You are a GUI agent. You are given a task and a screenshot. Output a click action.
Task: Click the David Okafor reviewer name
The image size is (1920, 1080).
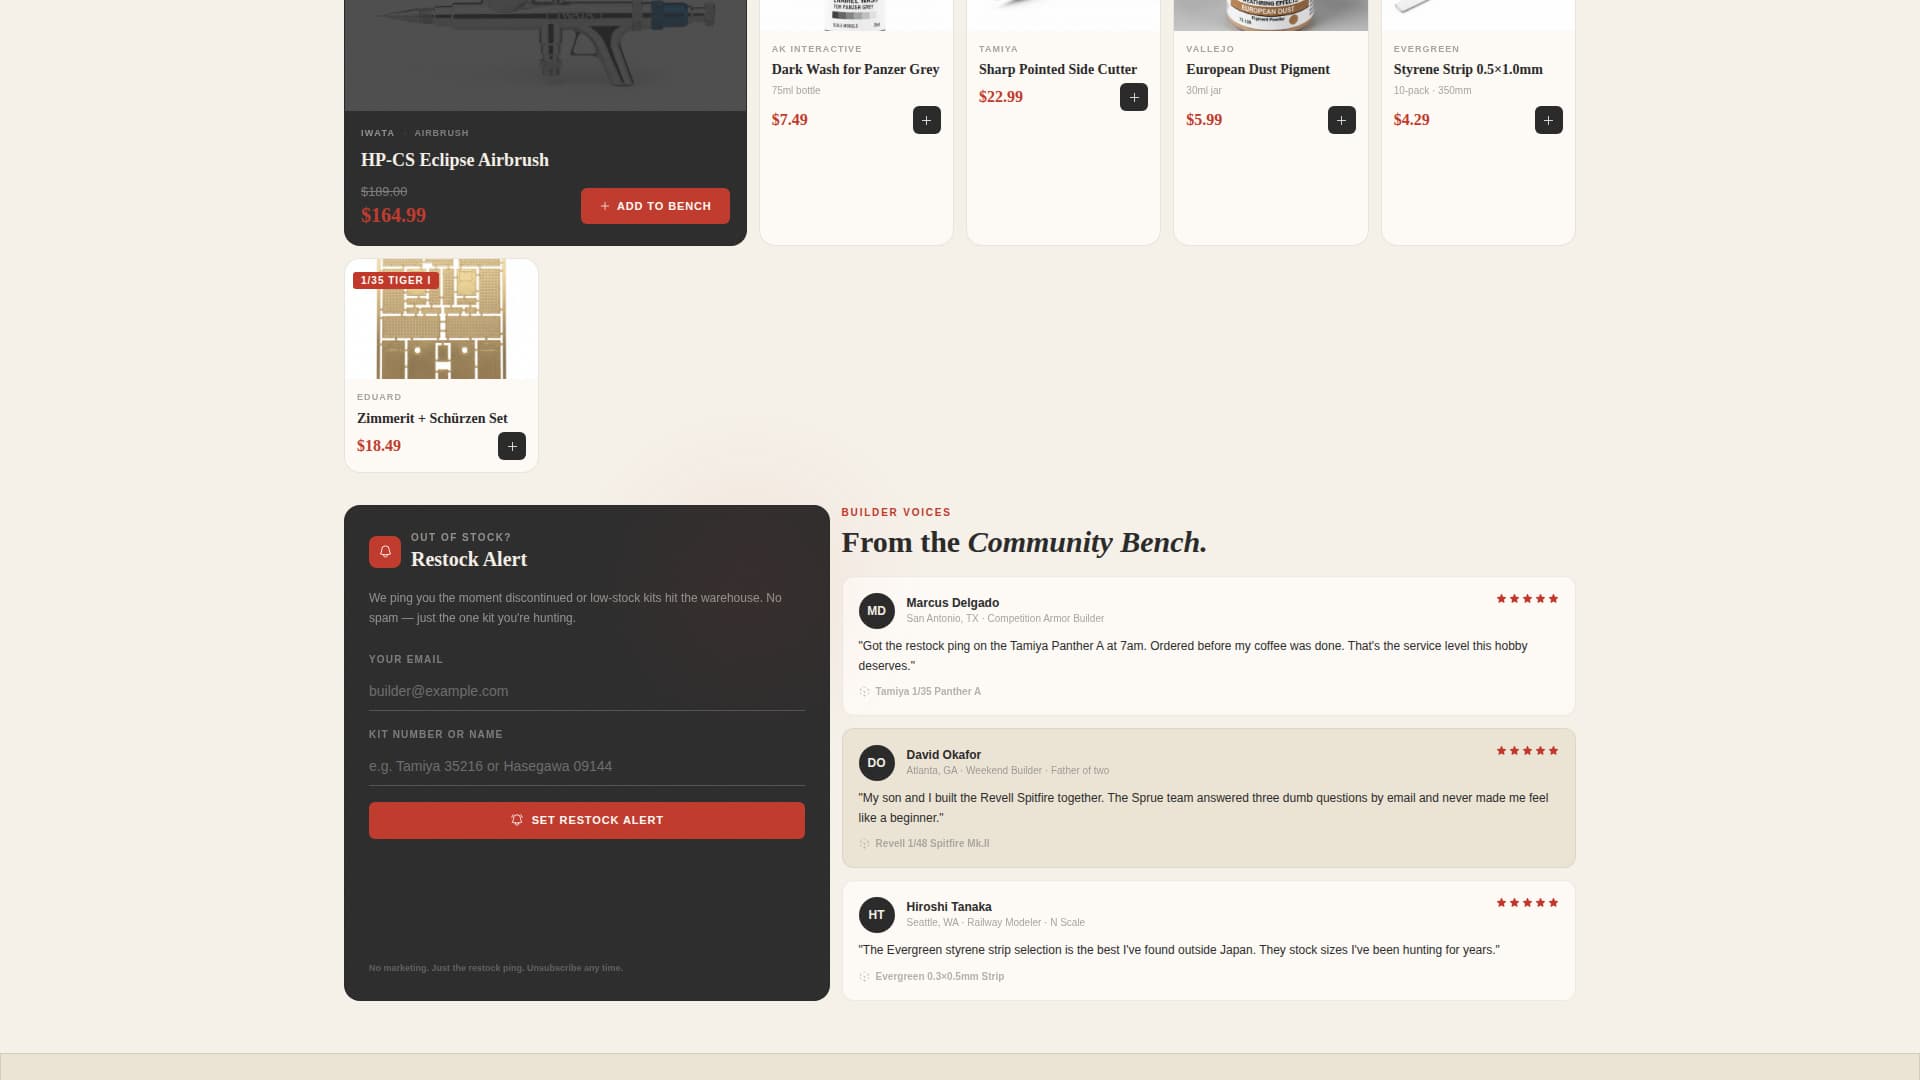pyautogui.click(x=943, y=755)
